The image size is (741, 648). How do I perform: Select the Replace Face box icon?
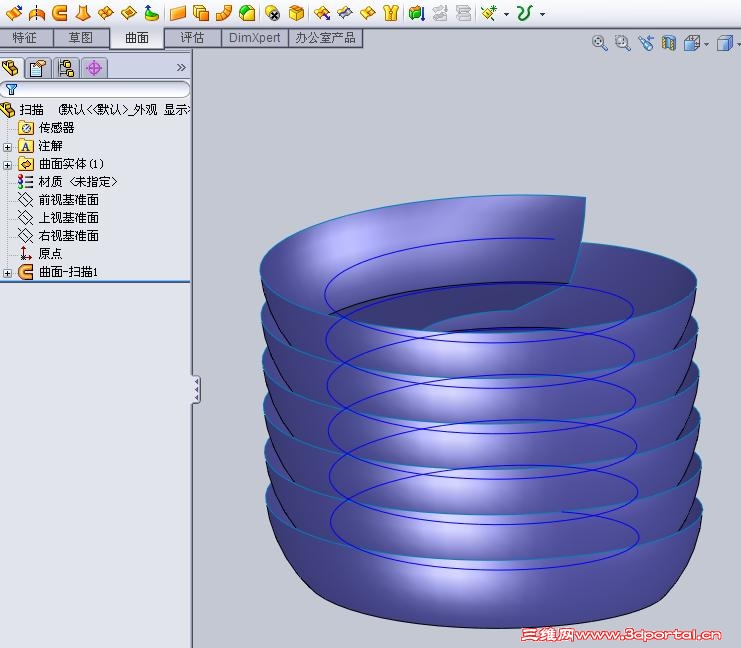(296, 13)
